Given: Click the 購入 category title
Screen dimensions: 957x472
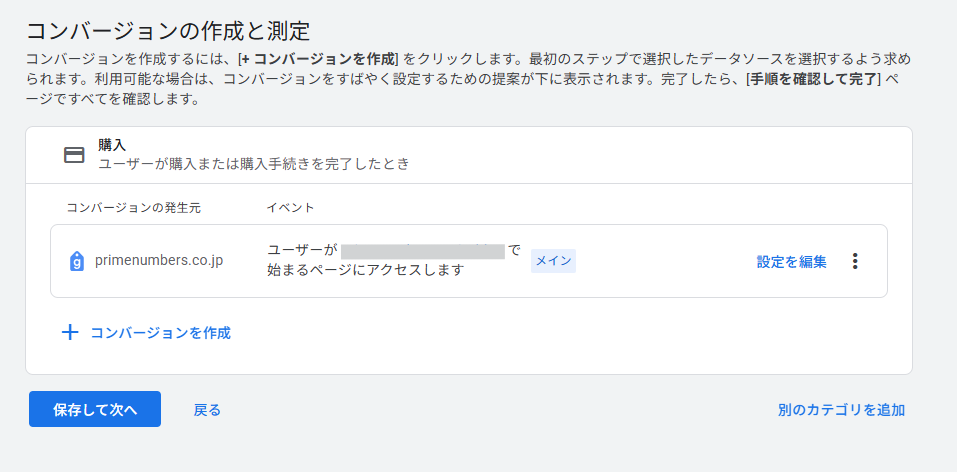Looking at the screenshot, I should [x=112, y=145].
